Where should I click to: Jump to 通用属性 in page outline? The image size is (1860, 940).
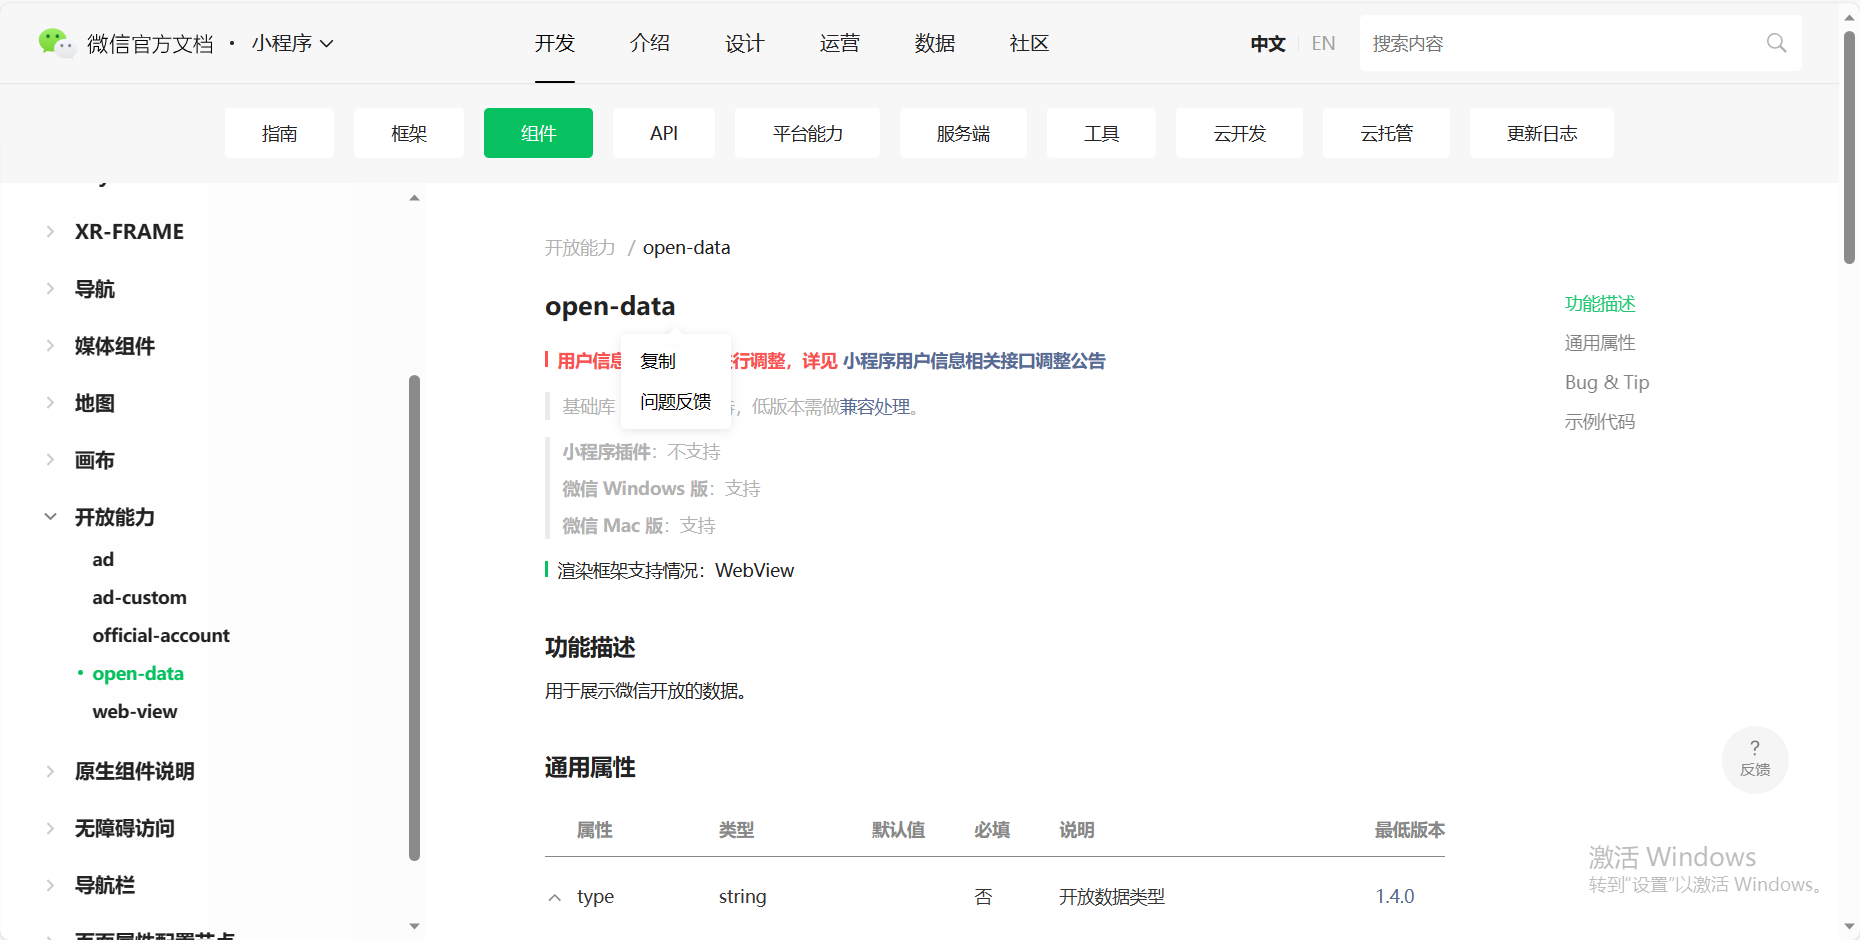coord(1600,343)
